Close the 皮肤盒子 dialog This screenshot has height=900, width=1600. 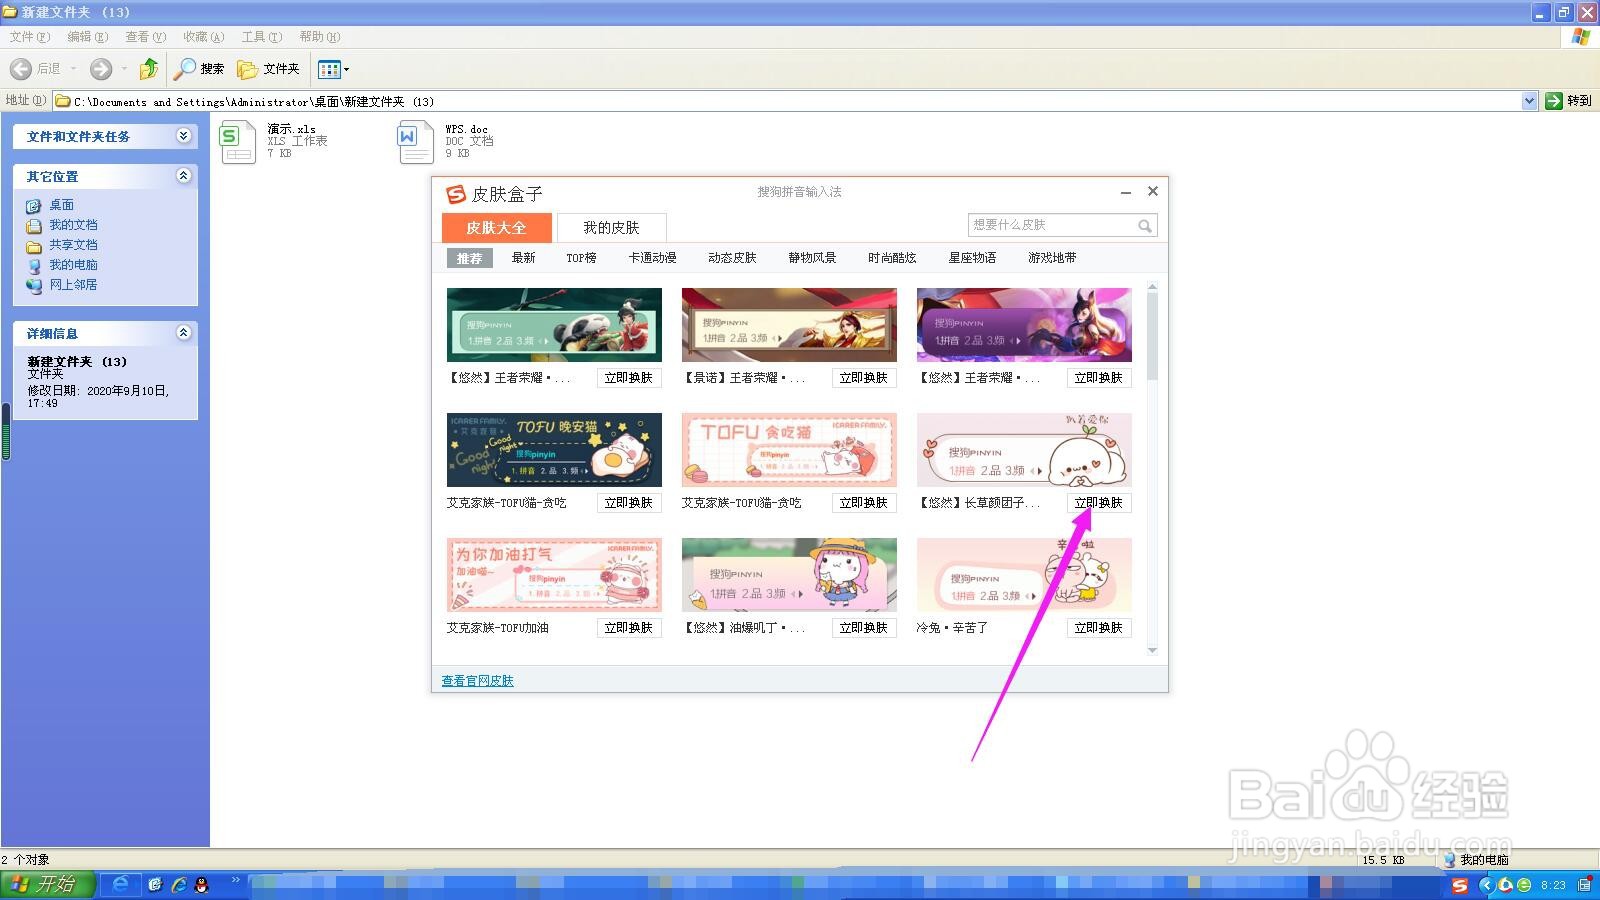[x=1153, y=191]
